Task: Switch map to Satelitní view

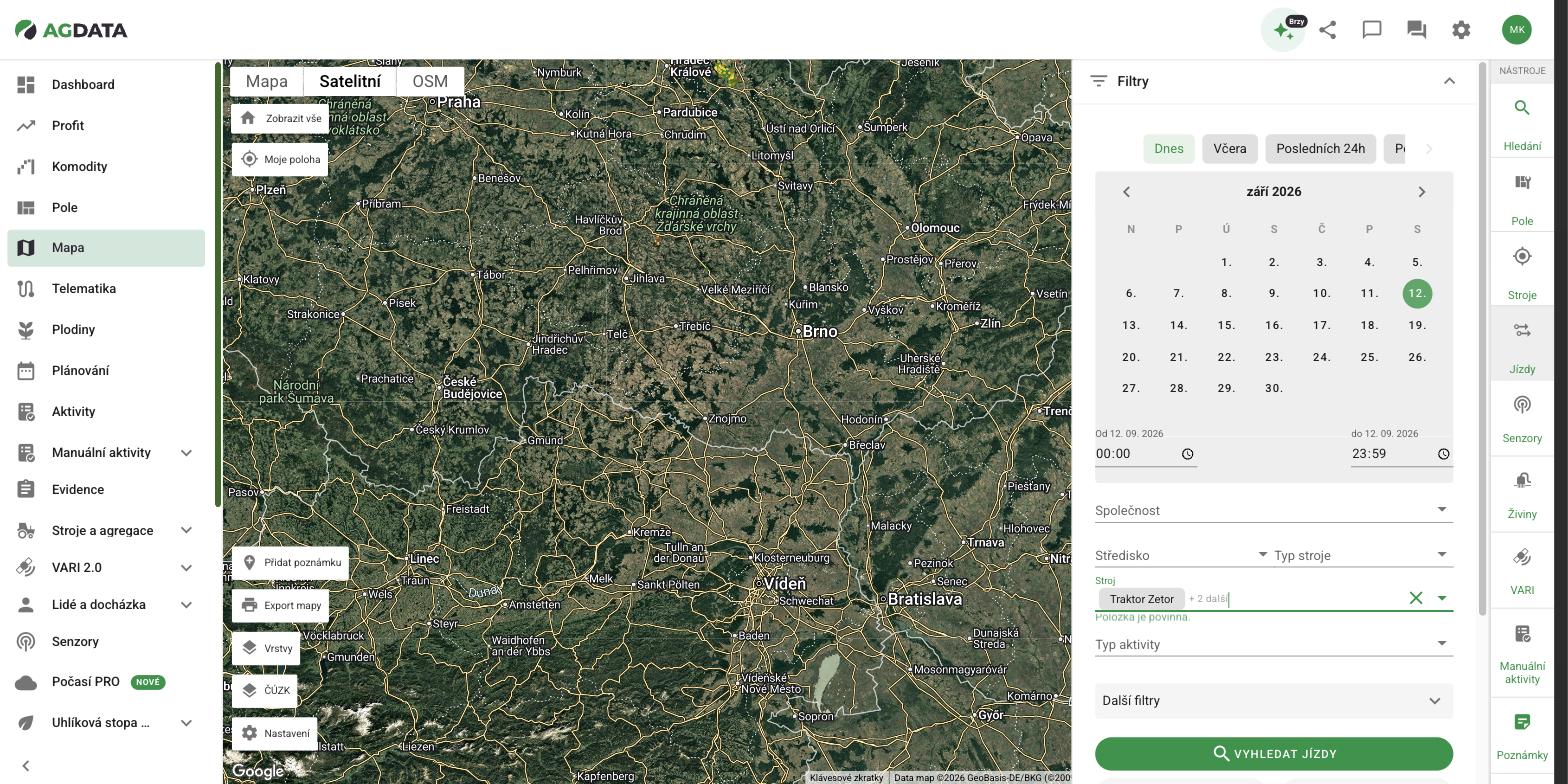Action: click(350, 81)
